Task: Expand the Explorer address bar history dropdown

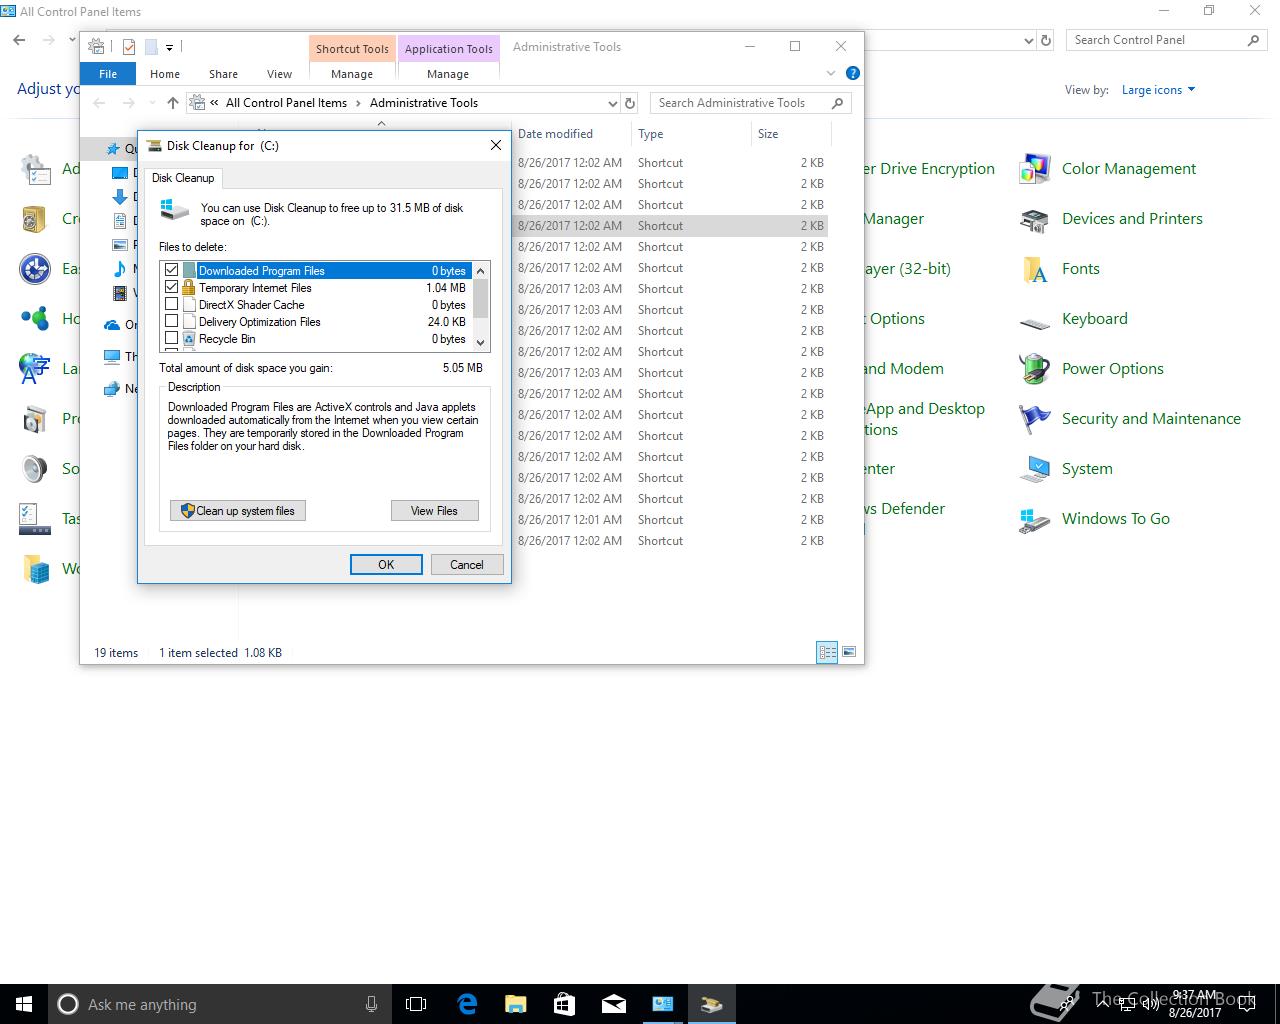Action: tap(612, 103)
